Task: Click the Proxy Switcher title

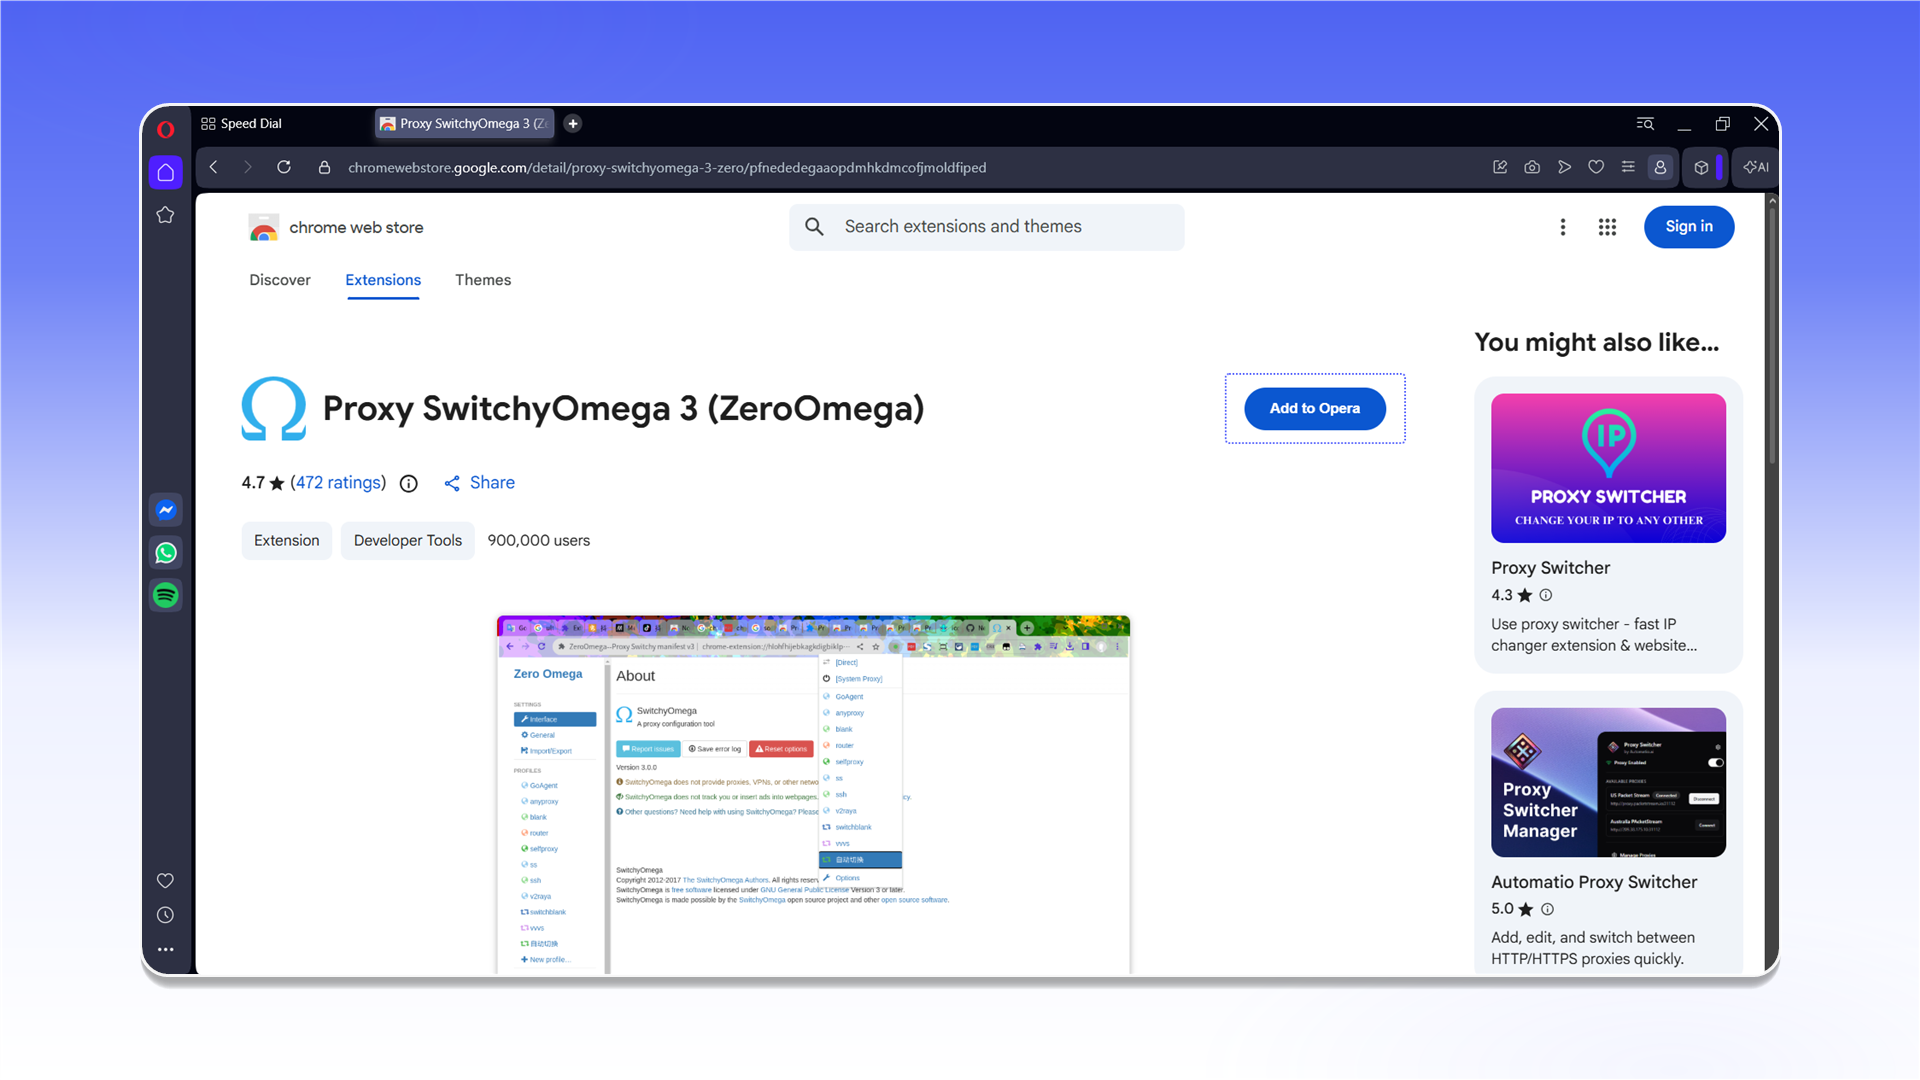Action: point(1551,568)
